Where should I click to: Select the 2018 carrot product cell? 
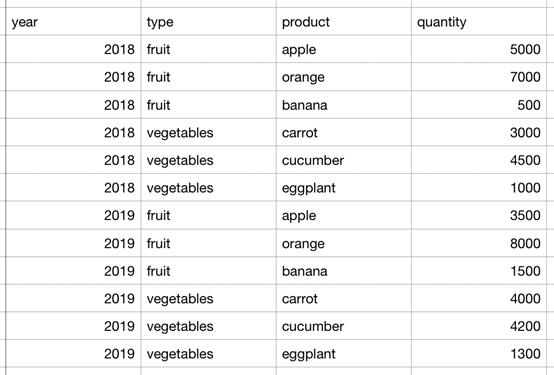coord(344,133)
